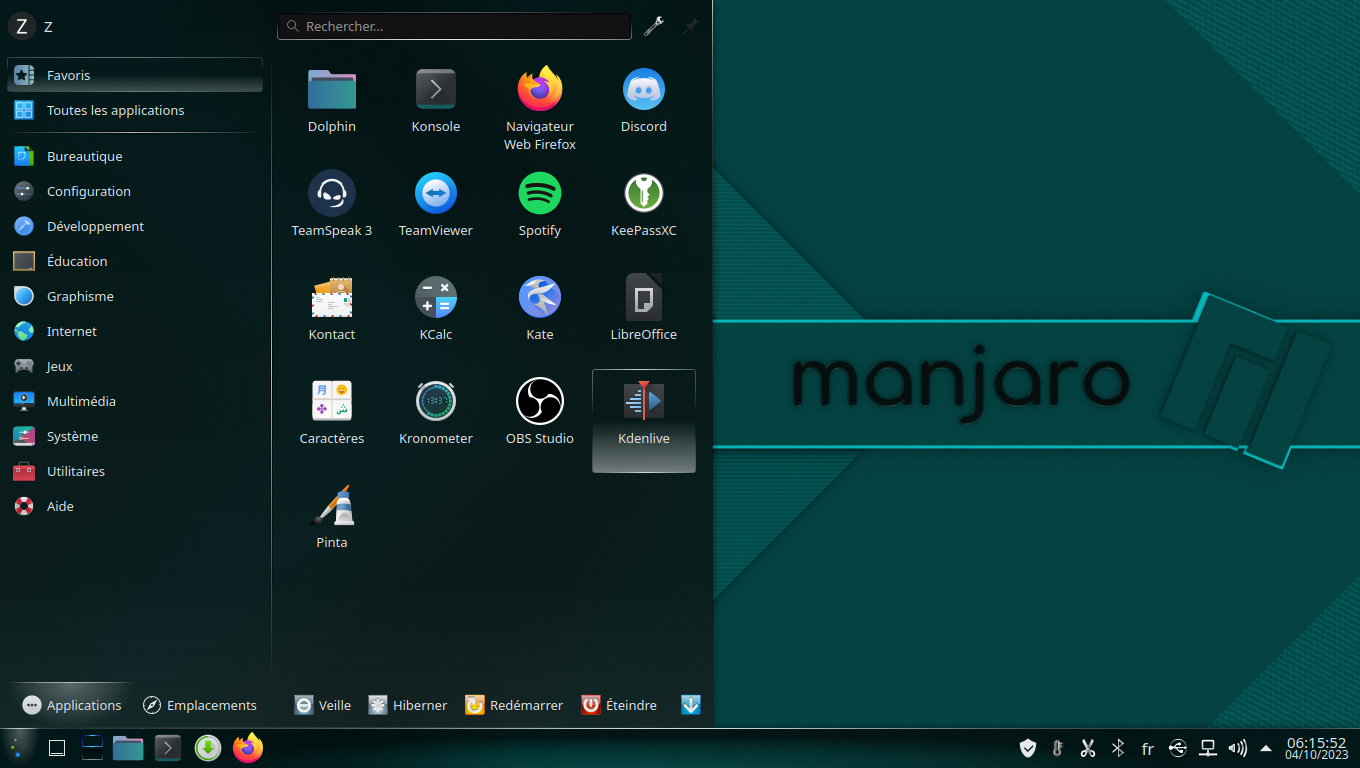
Task: Browse the Système category
Action: (x=135, y=436)
